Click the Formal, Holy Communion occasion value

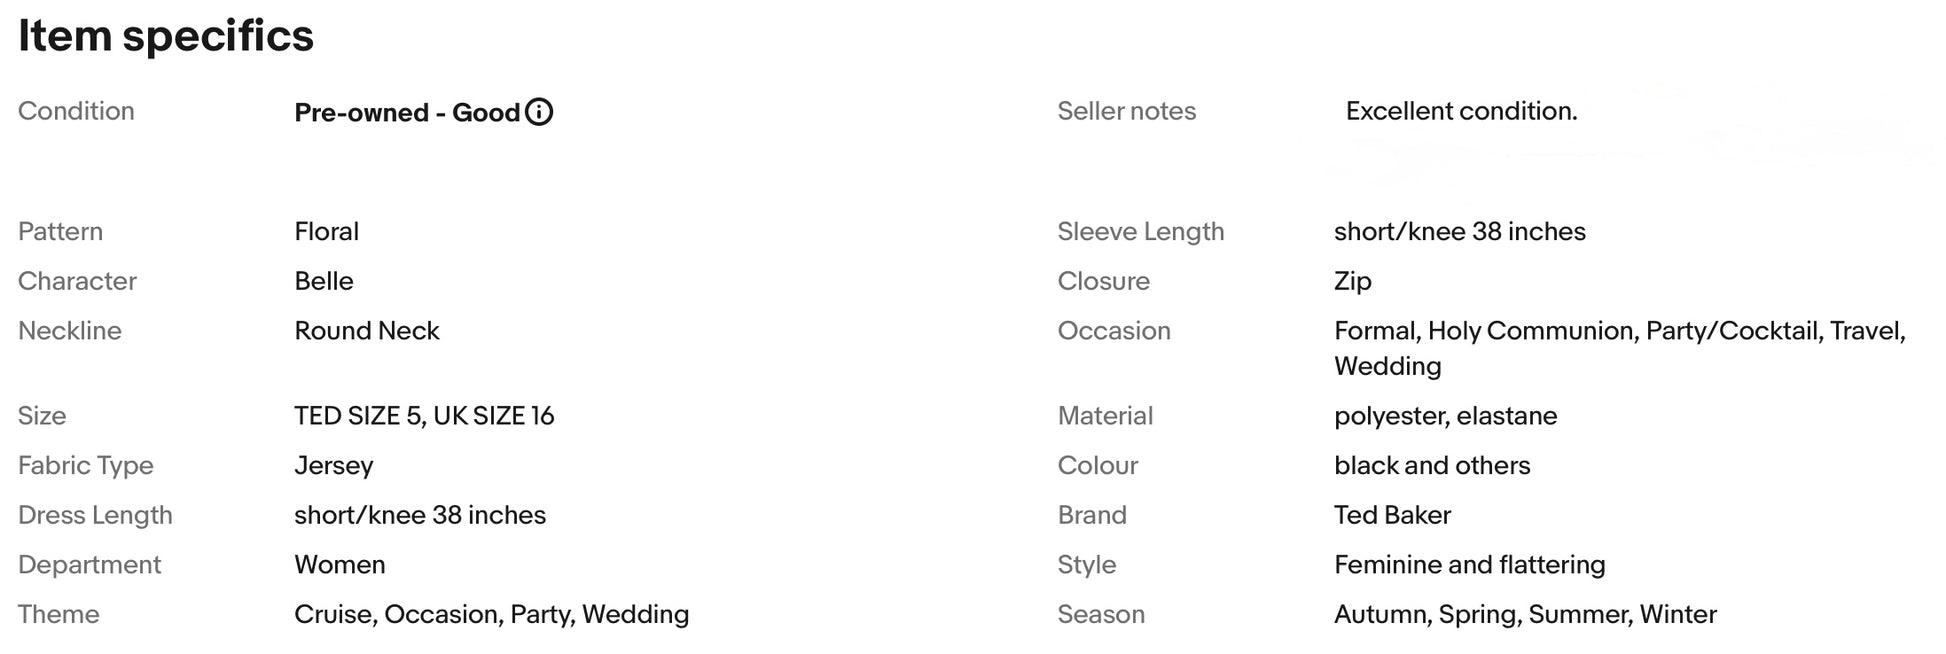coord(1619,331)
